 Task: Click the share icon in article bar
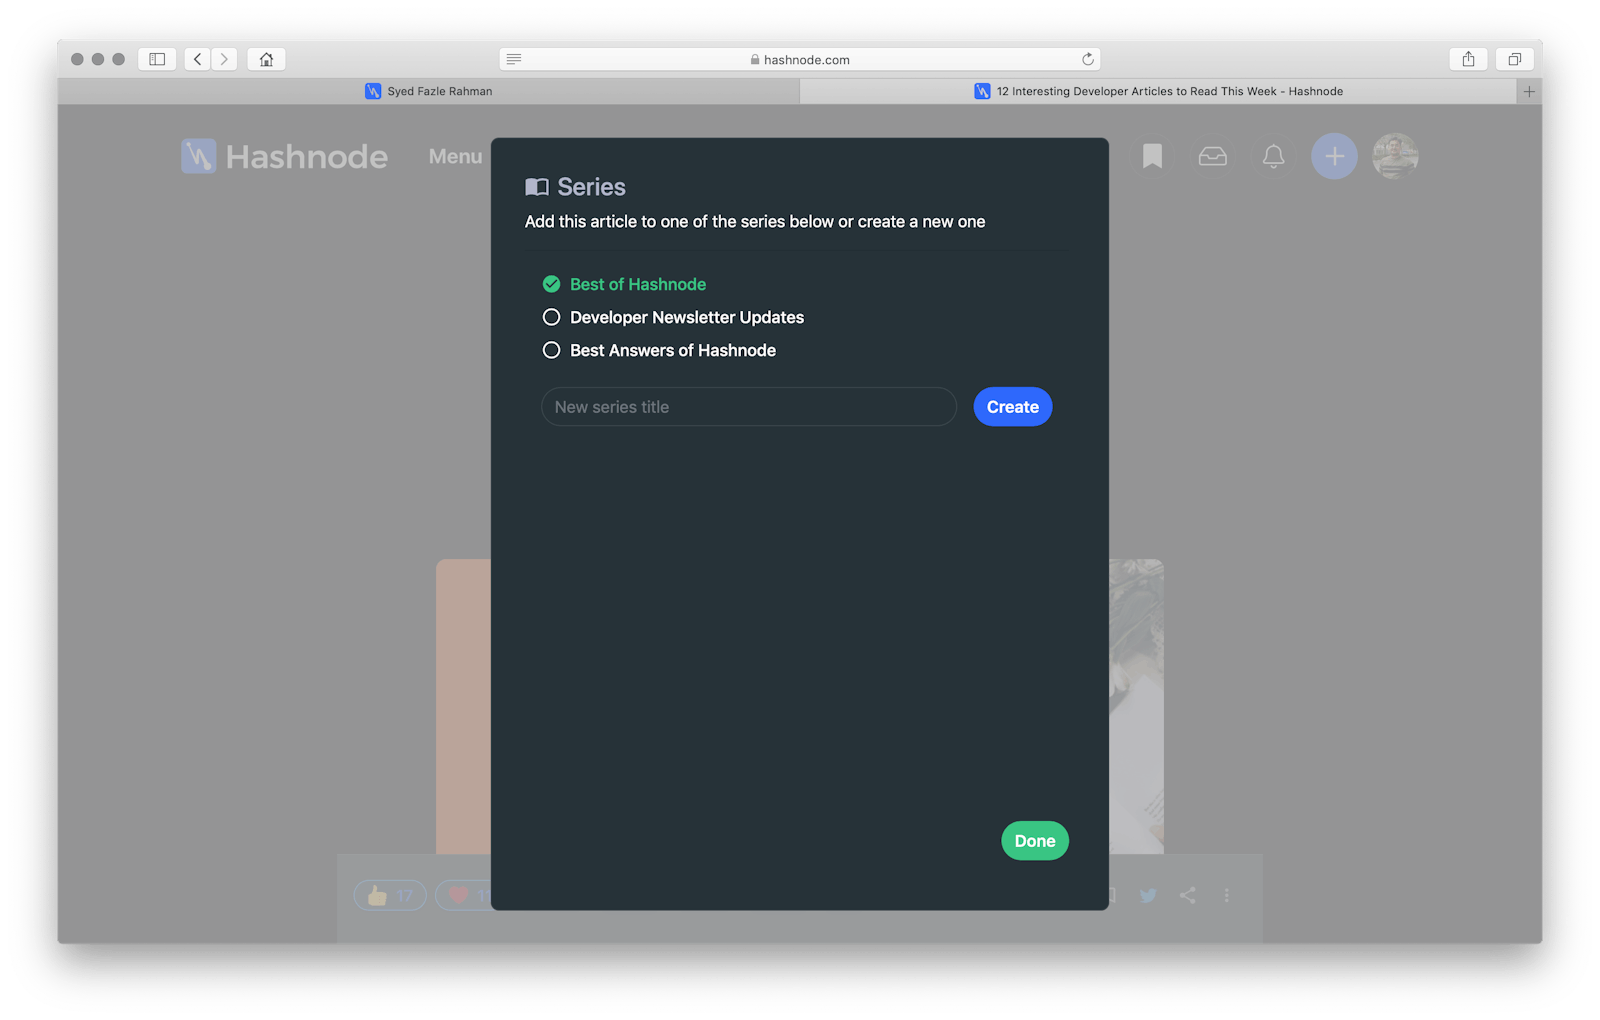pyautogui.click(x=1187, y=895)
